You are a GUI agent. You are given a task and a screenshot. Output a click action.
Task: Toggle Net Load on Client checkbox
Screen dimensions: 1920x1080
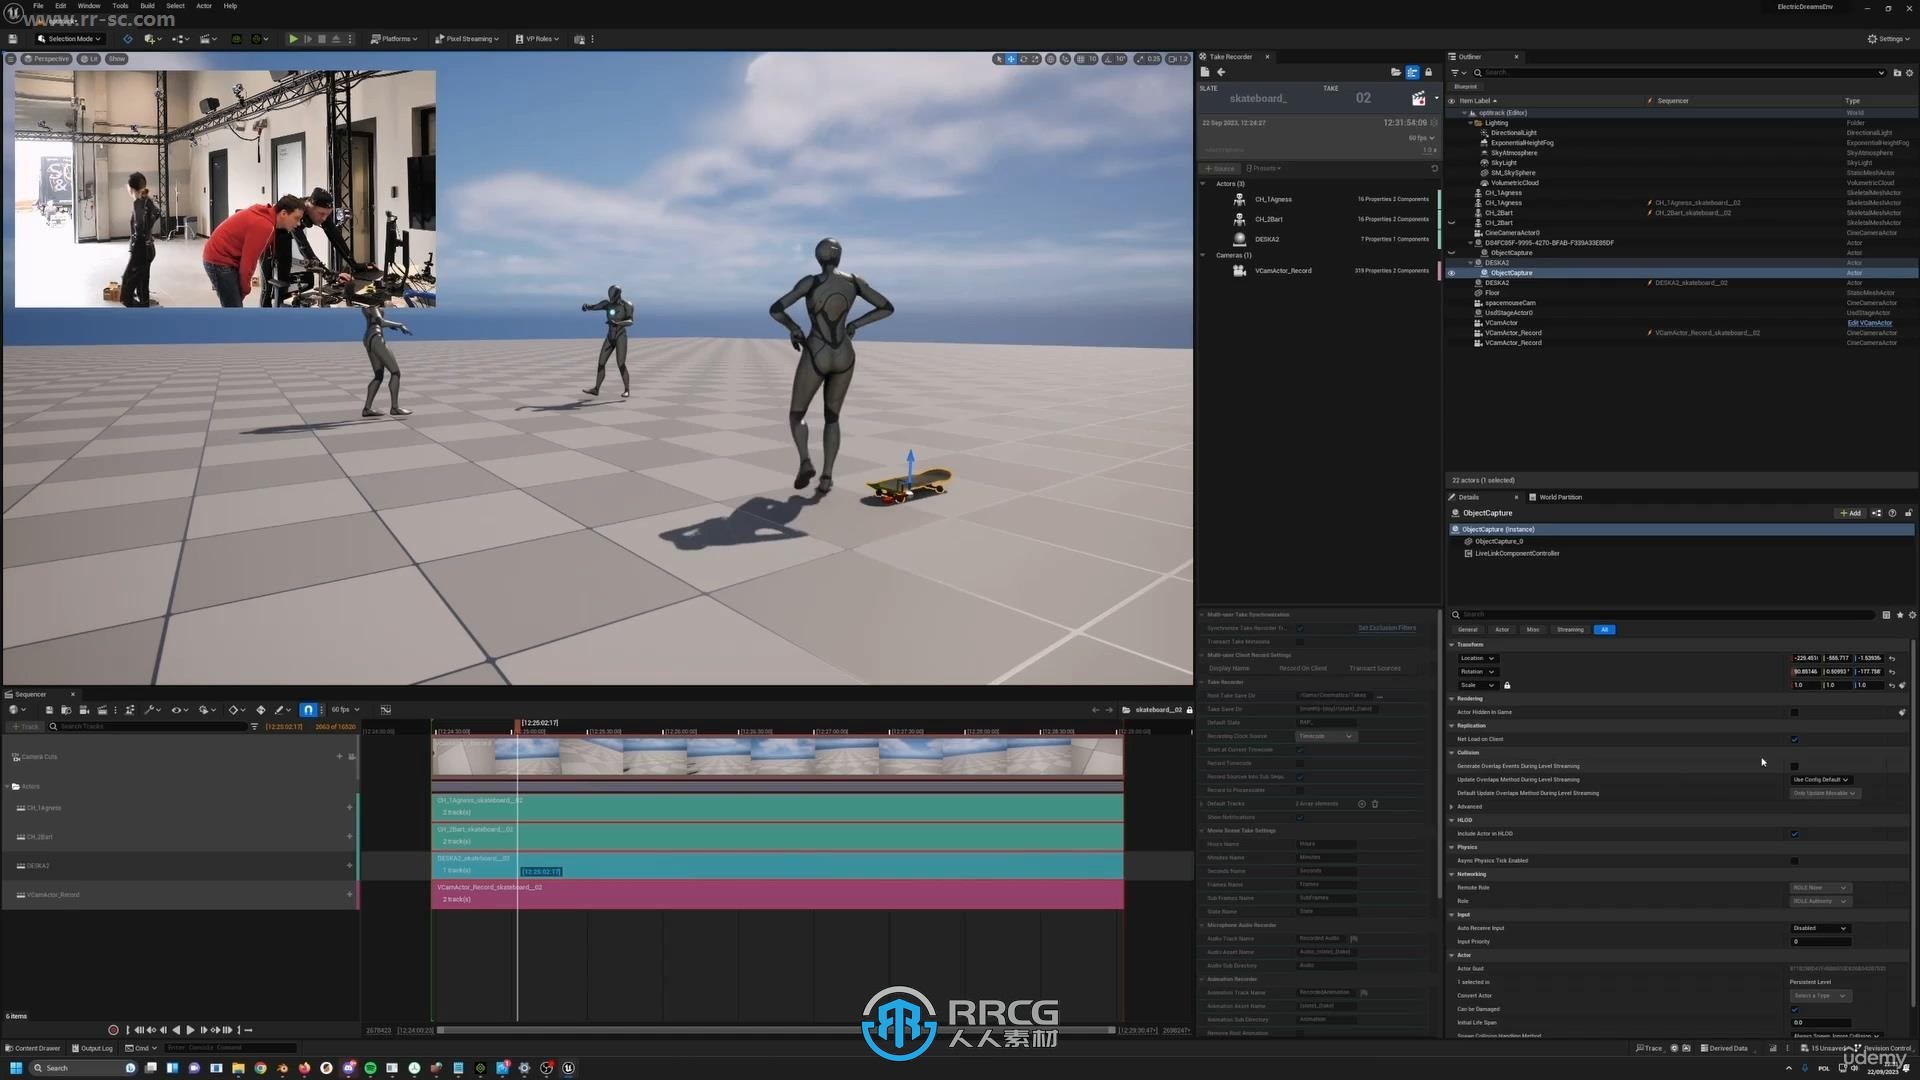[1794, 739]
